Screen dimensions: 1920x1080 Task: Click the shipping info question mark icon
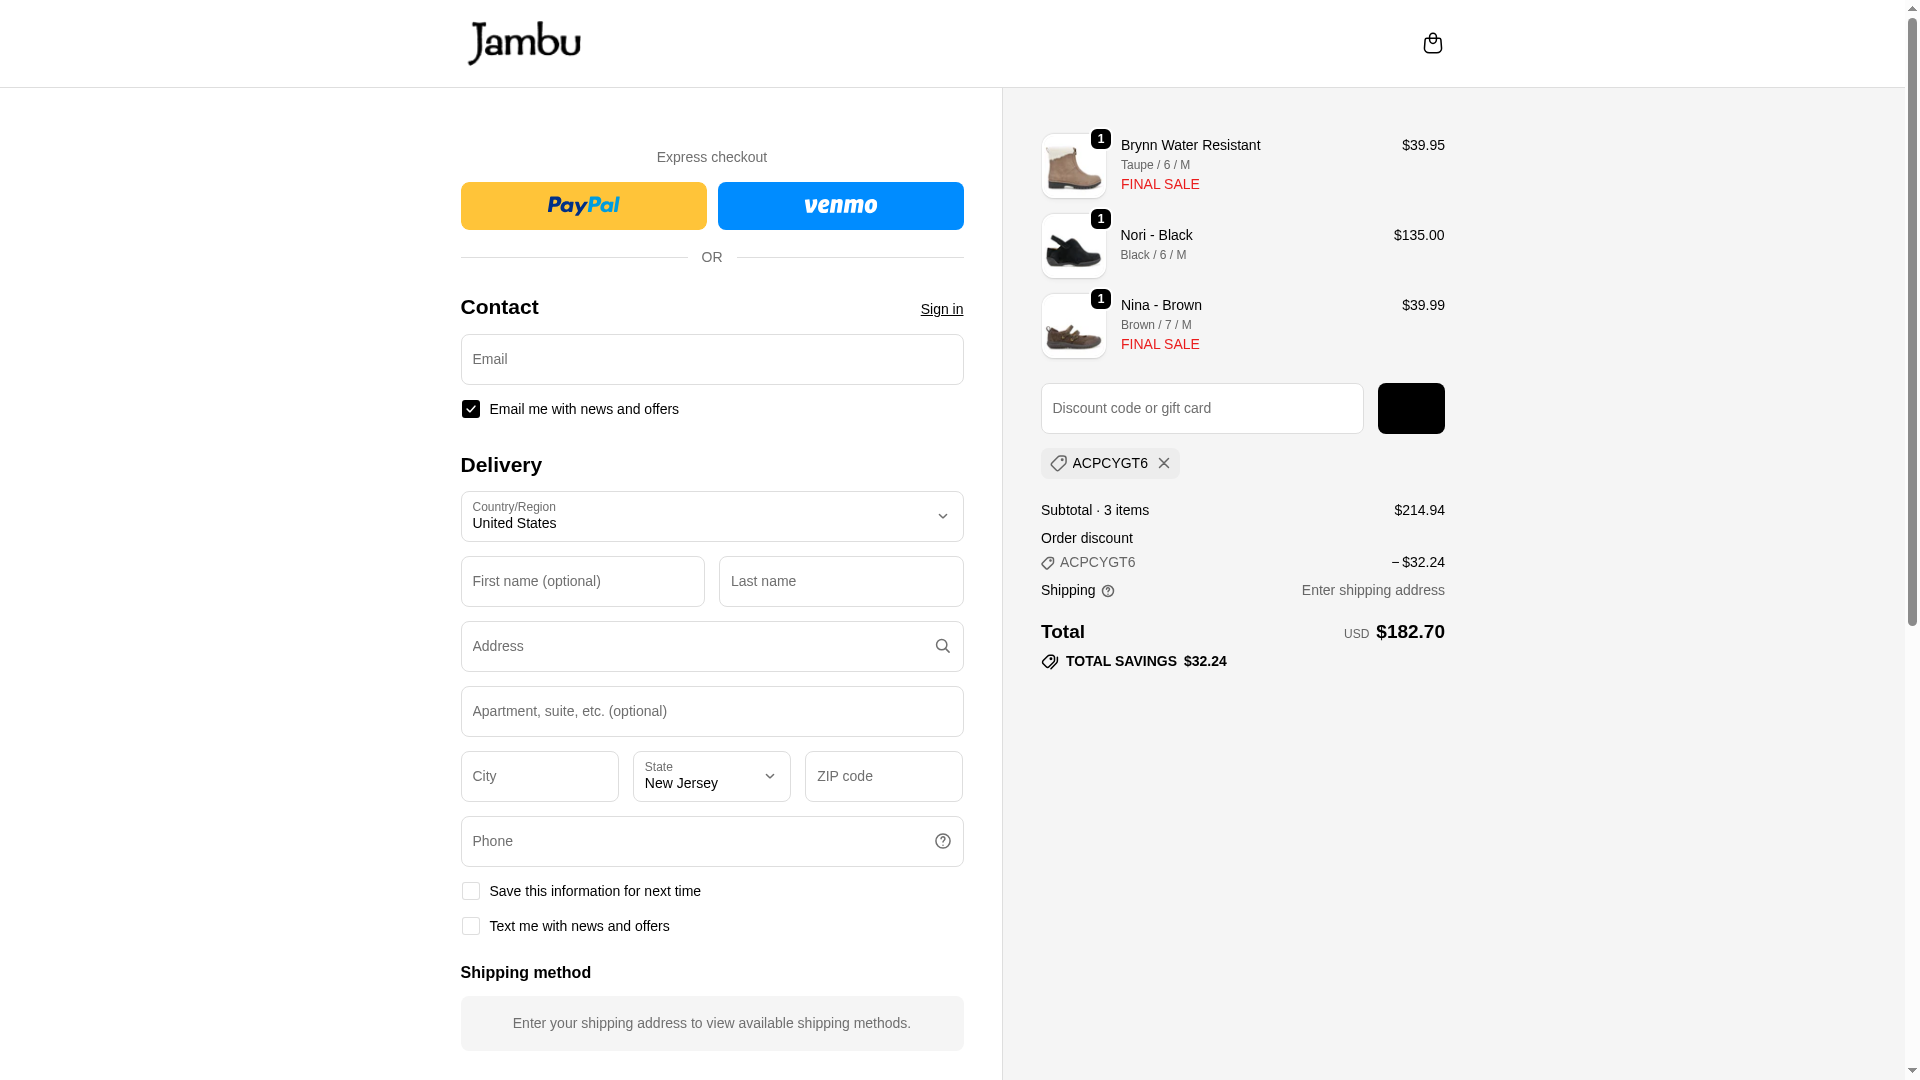click(x=1107, y=591)
